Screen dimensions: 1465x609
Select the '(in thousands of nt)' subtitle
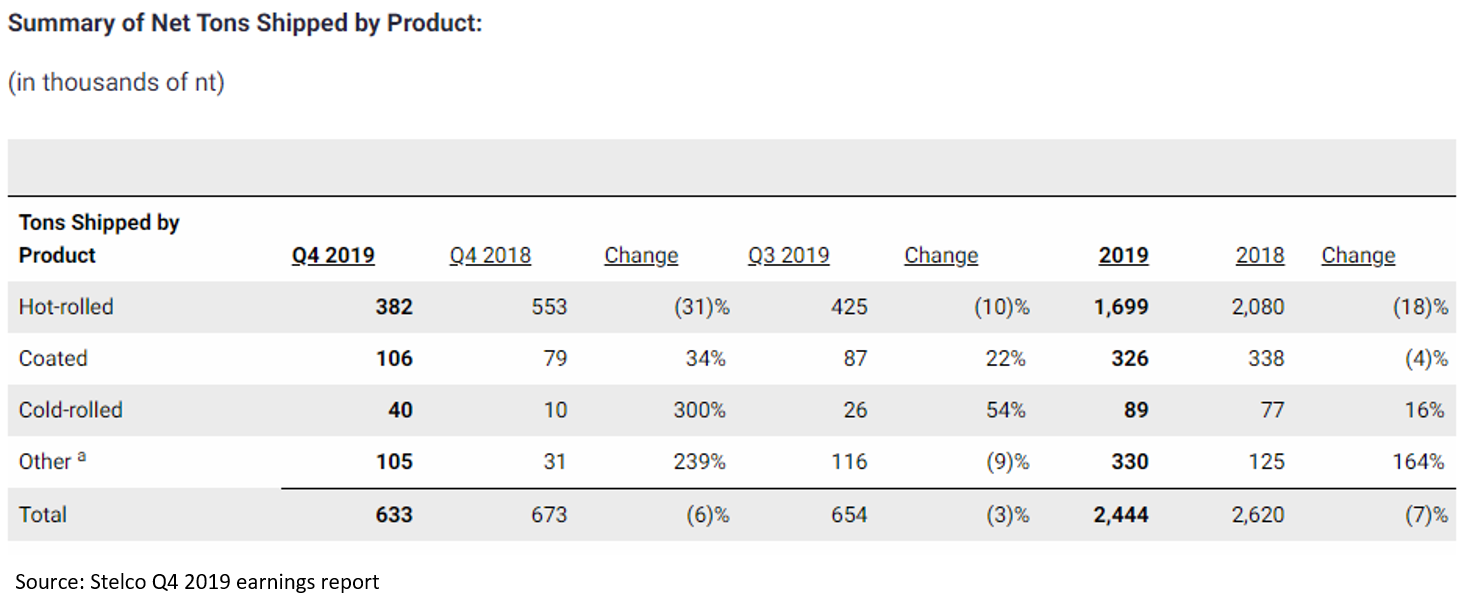pos(116,83)
